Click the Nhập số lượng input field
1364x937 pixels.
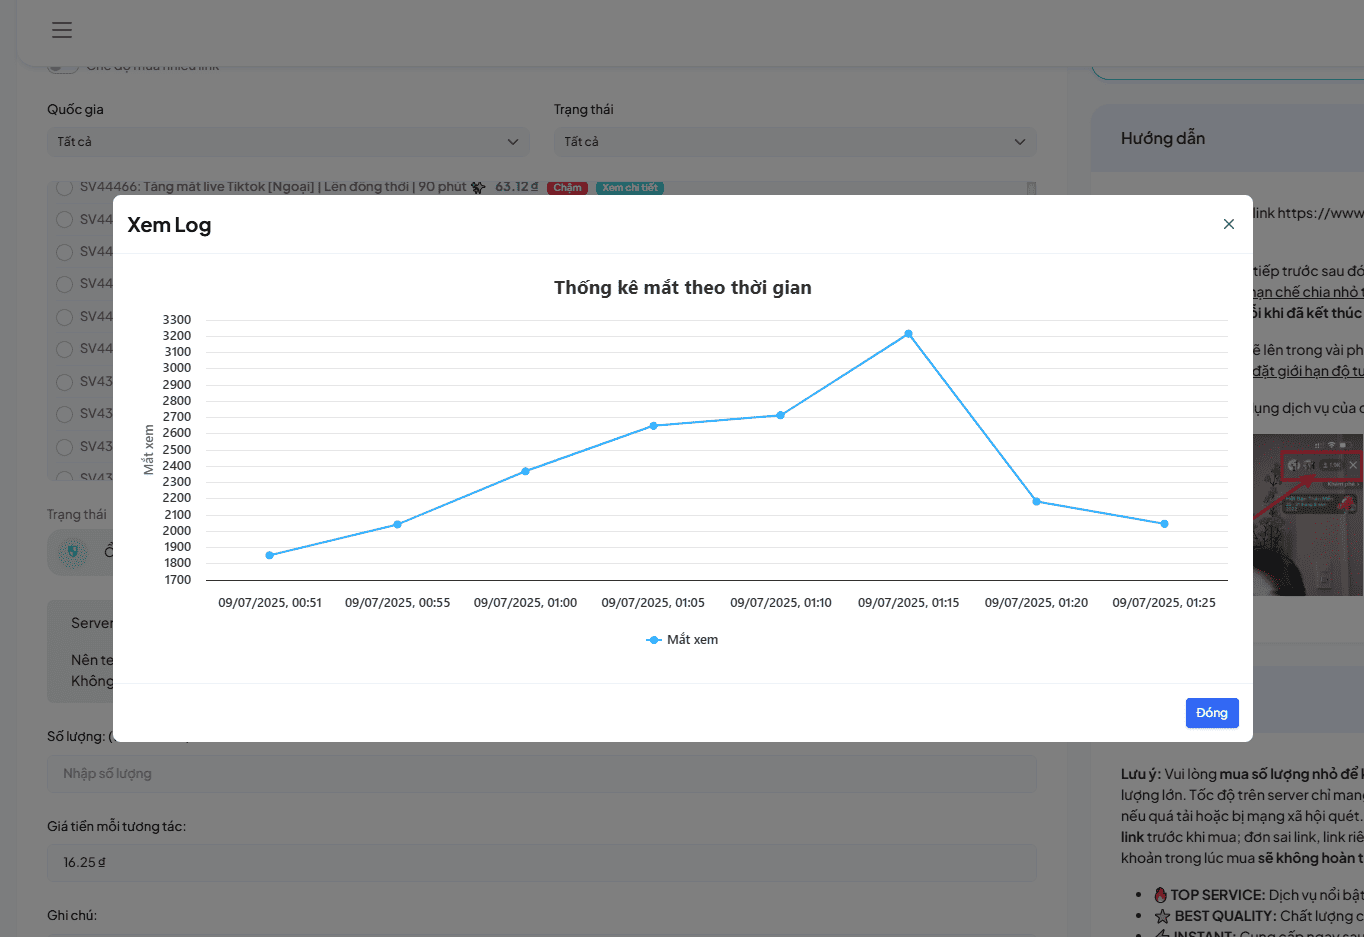pos(542,774)
